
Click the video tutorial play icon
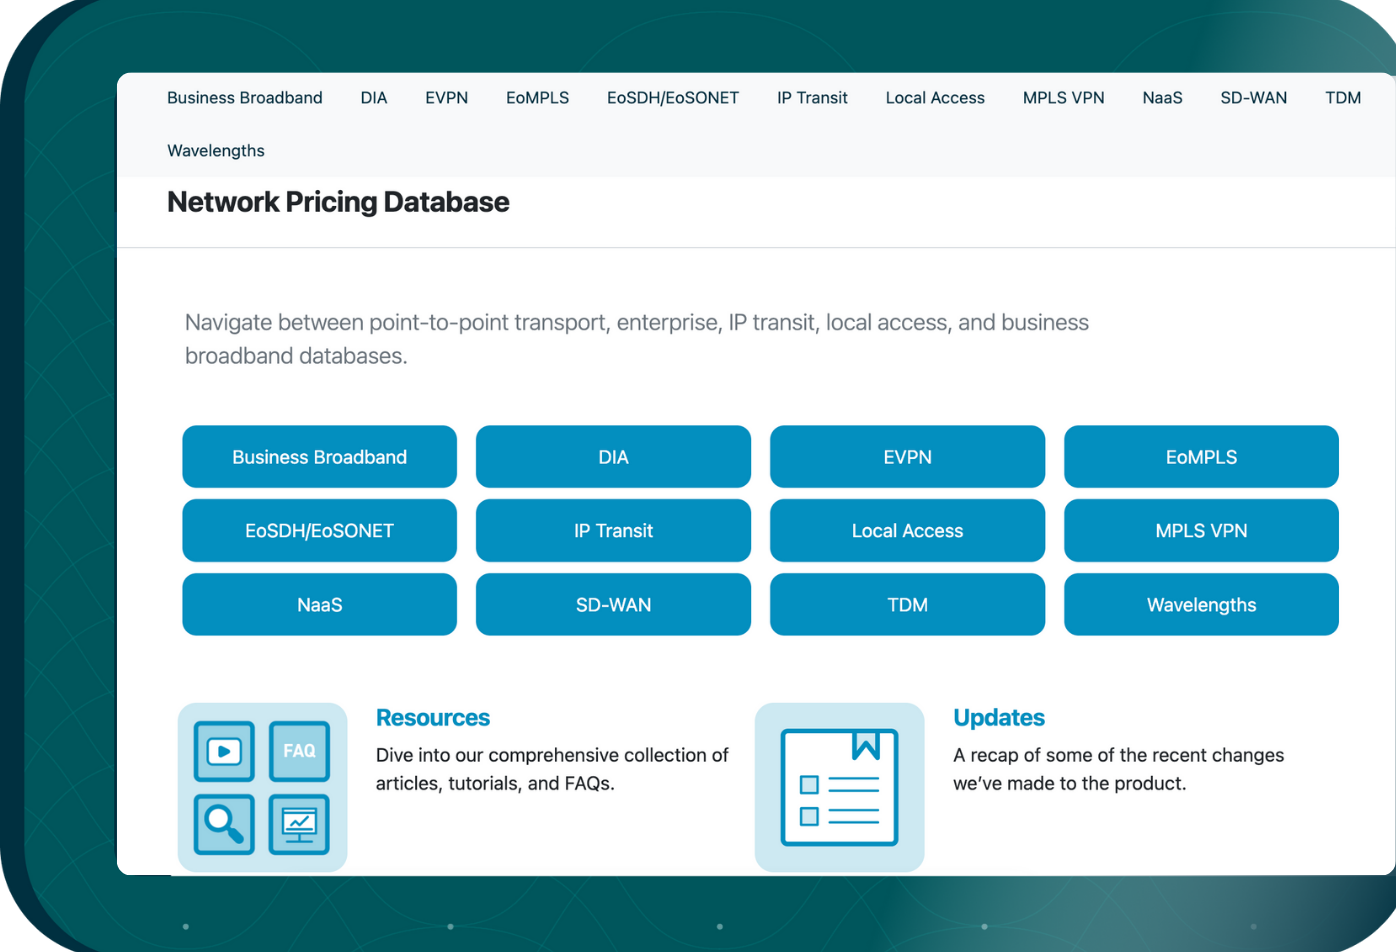tap(223, 751)
